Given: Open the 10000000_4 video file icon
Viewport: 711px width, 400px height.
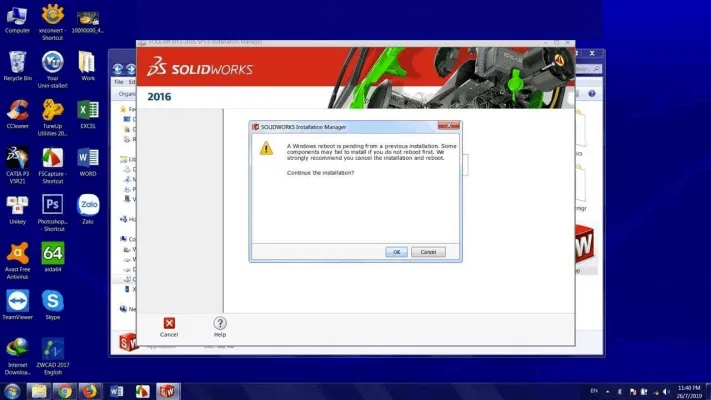Looking at the screenshot, I should (x=88, y=22).
